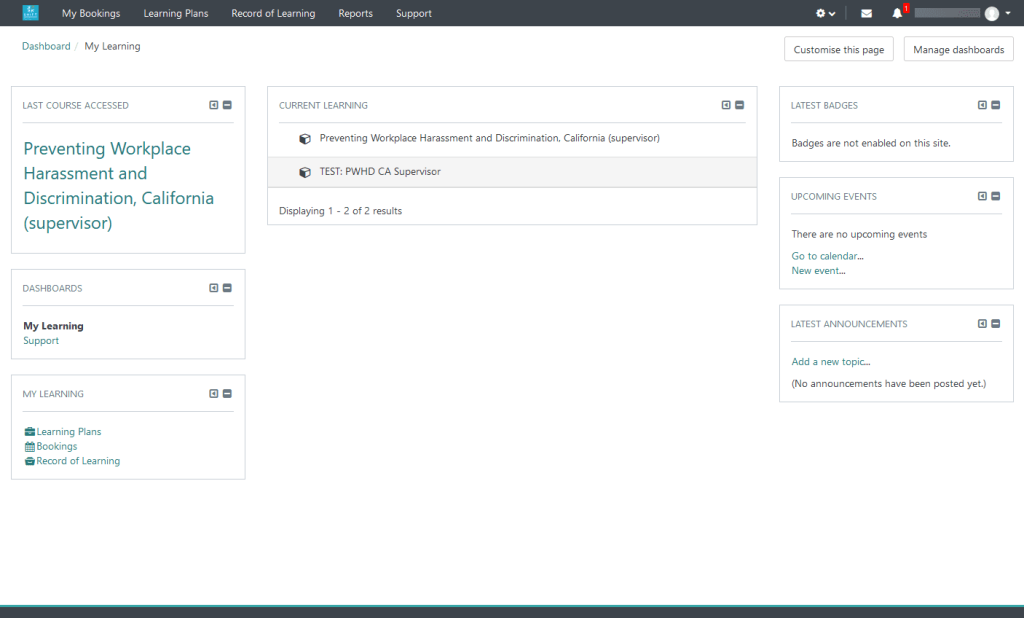Collapse the Dashboards block
This screenshot has height=618, width=1024.
click(x=227, y=288)
